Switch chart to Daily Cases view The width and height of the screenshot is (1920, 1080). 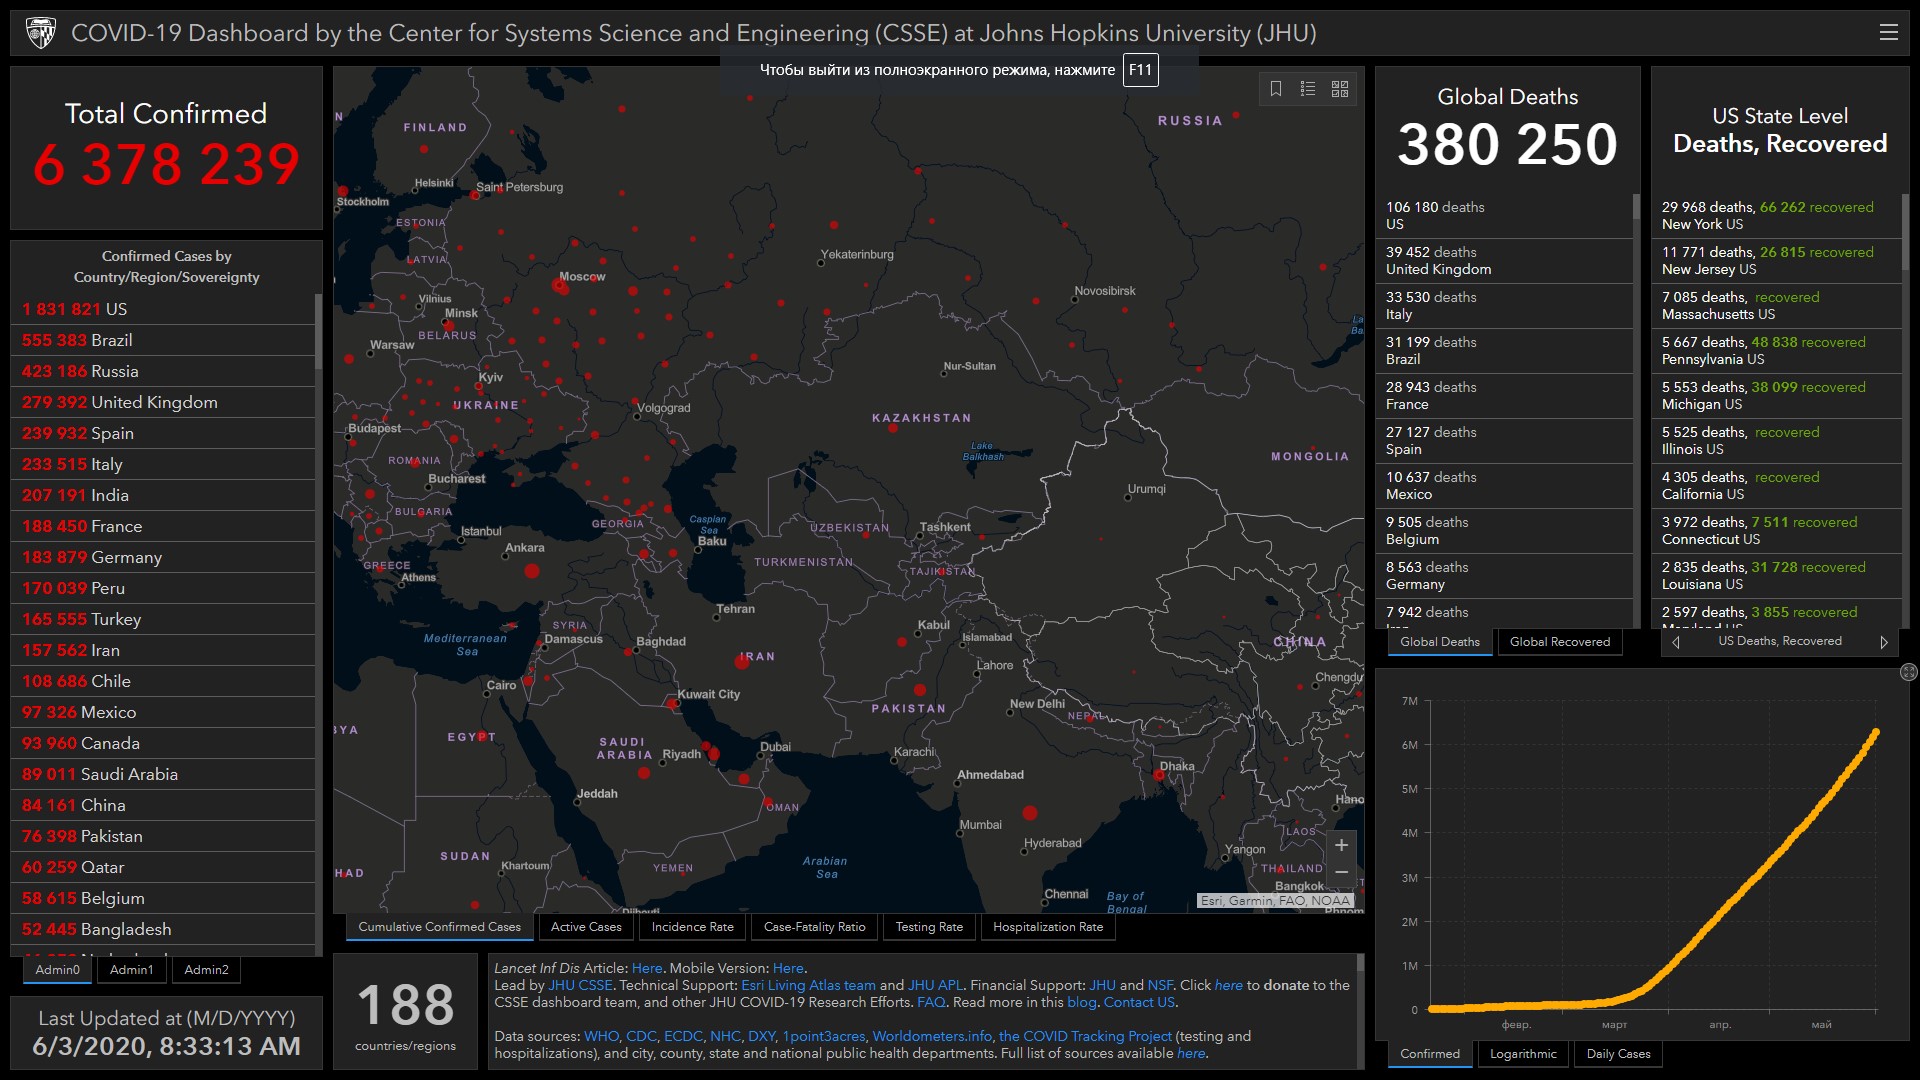[x=1618, y=1054]
